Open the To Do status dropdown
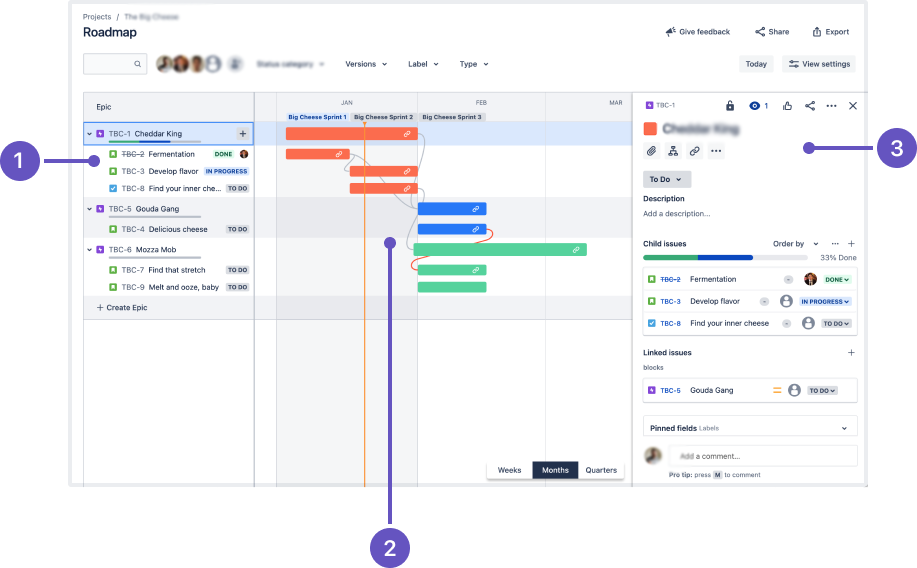This screenshot has width=917, height=568. [667, 180]
